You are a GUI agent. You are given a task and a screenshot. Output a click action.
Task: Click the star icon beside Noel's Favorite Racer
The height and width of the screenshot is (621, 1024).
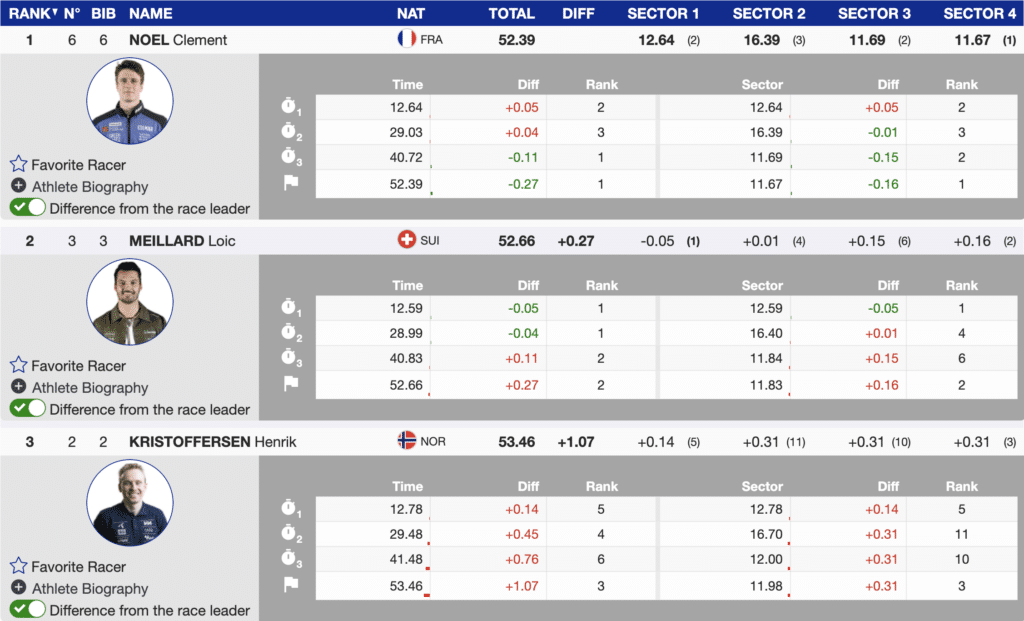[x=18, y=164]
